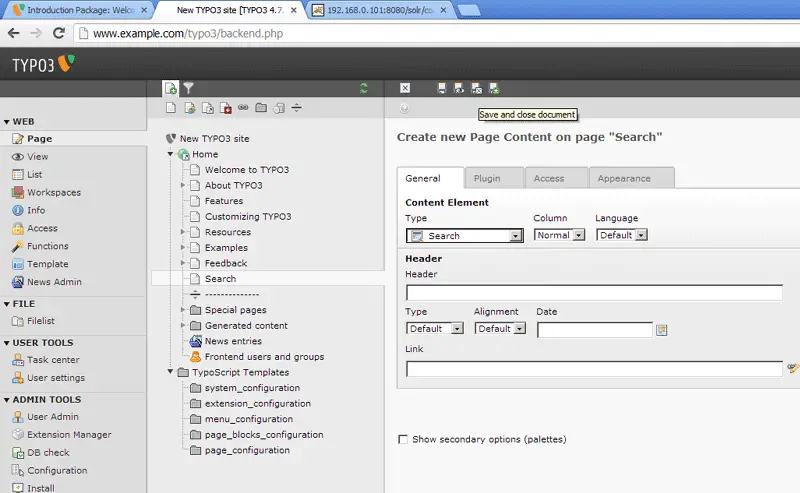Open Workspaces module
This screenshot has height=493, width=800.
click(x=54, y=192)
